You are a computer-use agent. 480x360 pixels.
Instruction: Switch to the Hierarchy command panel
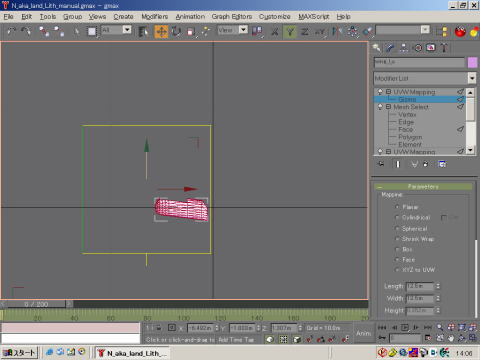[x=404, y=48]
